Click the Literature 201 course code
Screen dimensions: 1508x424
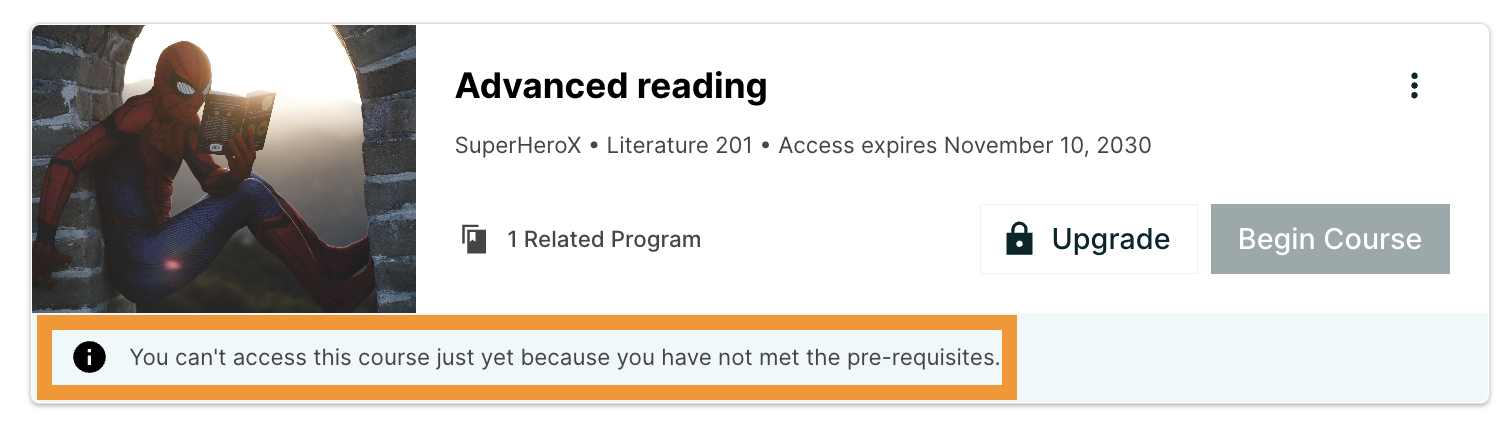pyautogui.click(x=679, y=146)
